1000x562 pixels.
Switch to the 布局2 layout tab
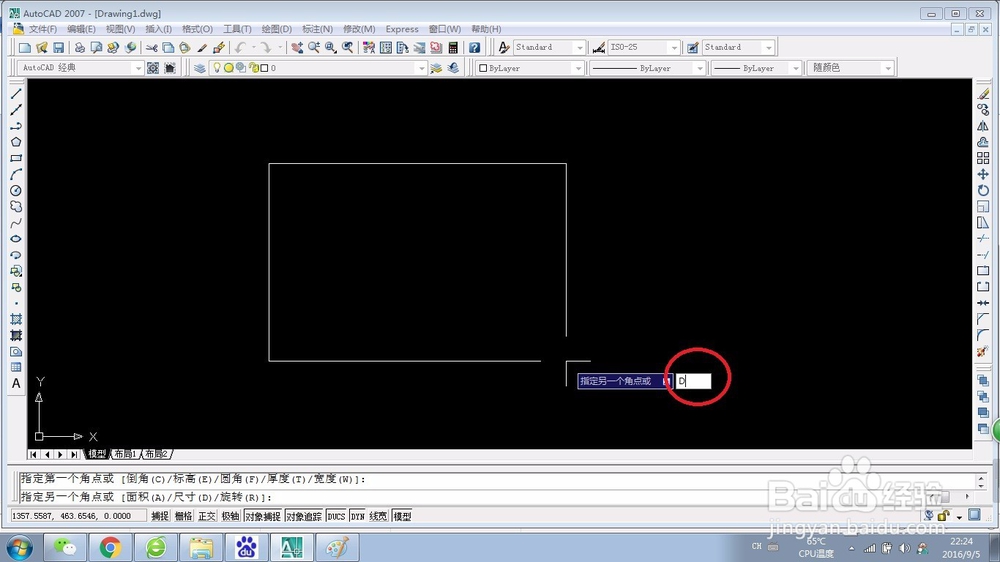pyautogui.click(x=156, y=454)
